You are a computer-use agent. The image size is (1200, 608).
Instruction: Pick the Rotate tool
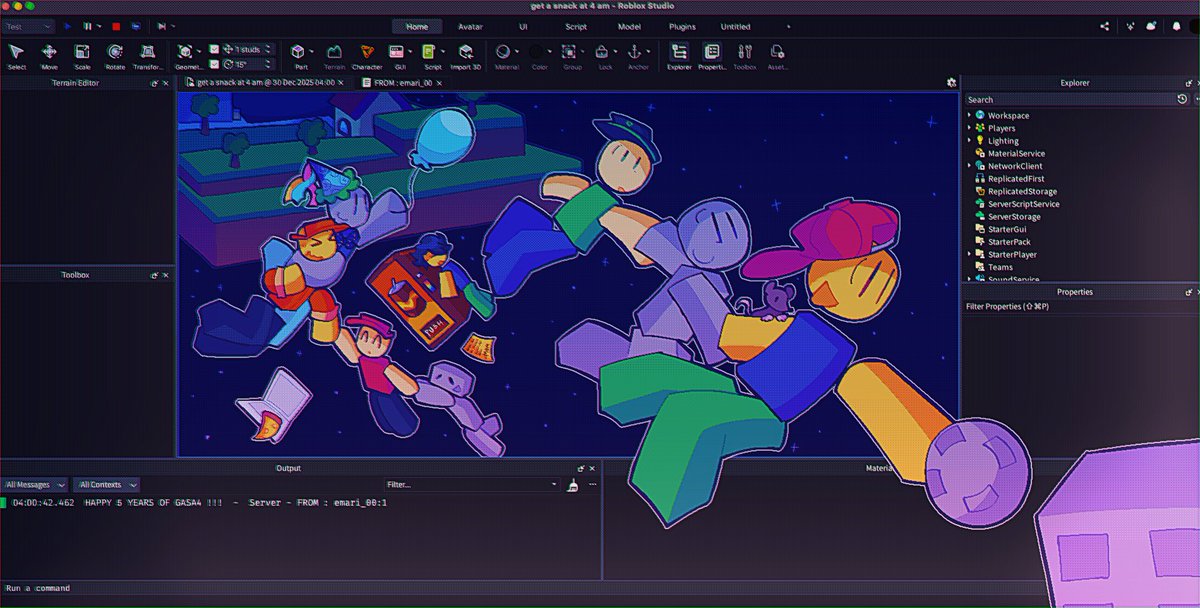[x=115, y=55]
